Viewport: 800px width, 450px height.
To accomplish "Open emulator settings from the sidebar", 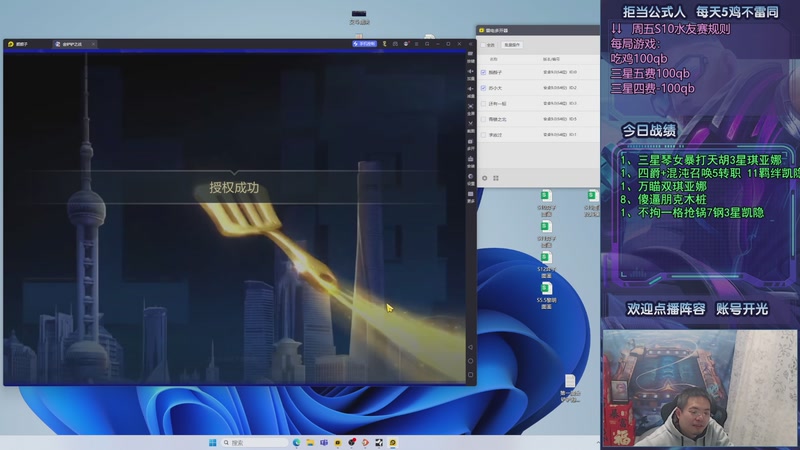I will click(470, 179).
